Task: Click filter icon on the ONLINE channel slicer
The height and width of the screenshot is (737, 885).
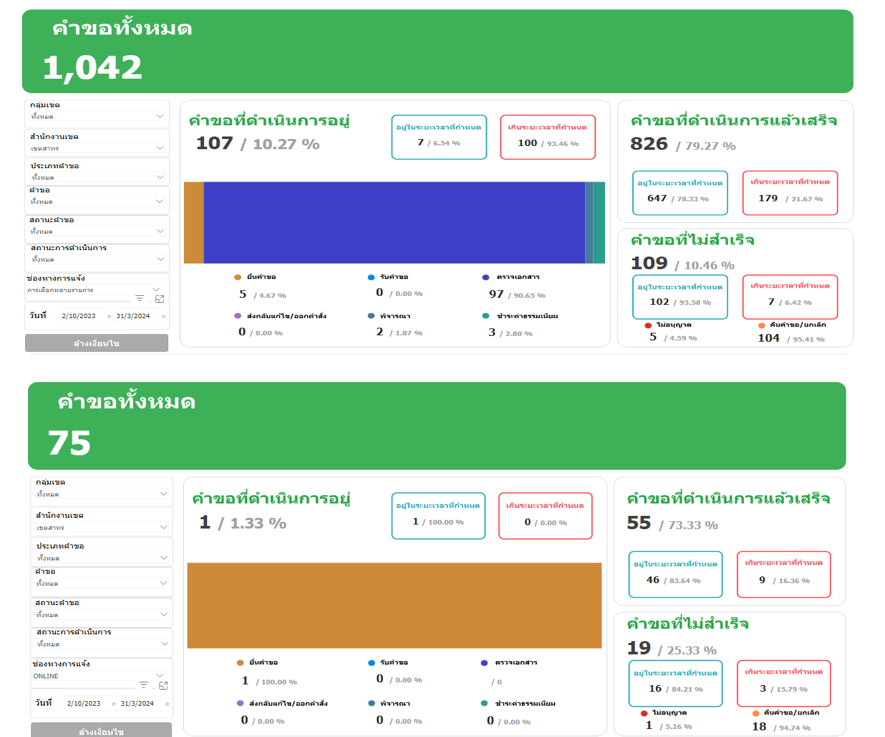Action: point(144,685)
